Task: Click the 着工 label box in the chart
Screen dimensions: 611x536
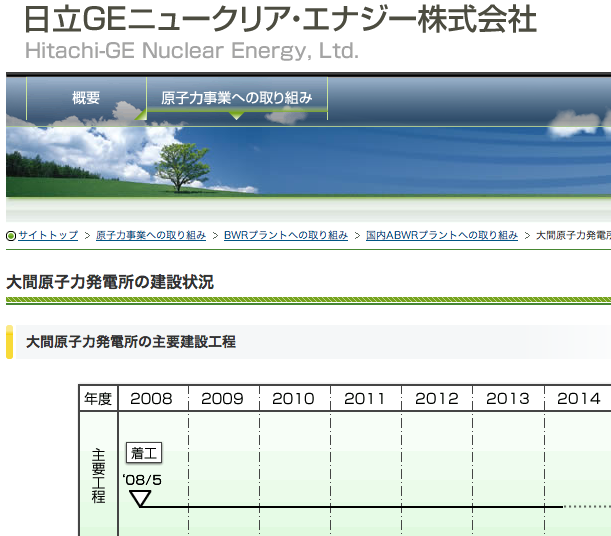Action: [x=144, y=453]
